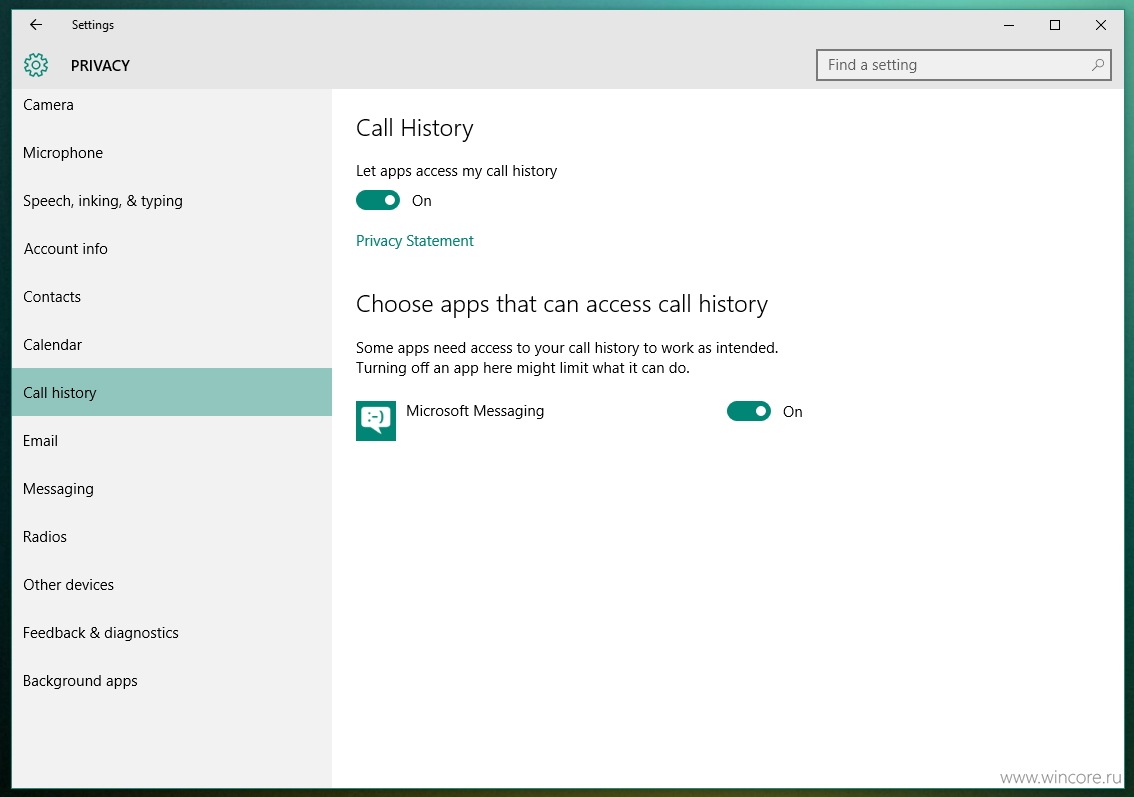Click the PRIVACY page title
The width and height of the screenshot is (1134, 797).
coord(100,66)
